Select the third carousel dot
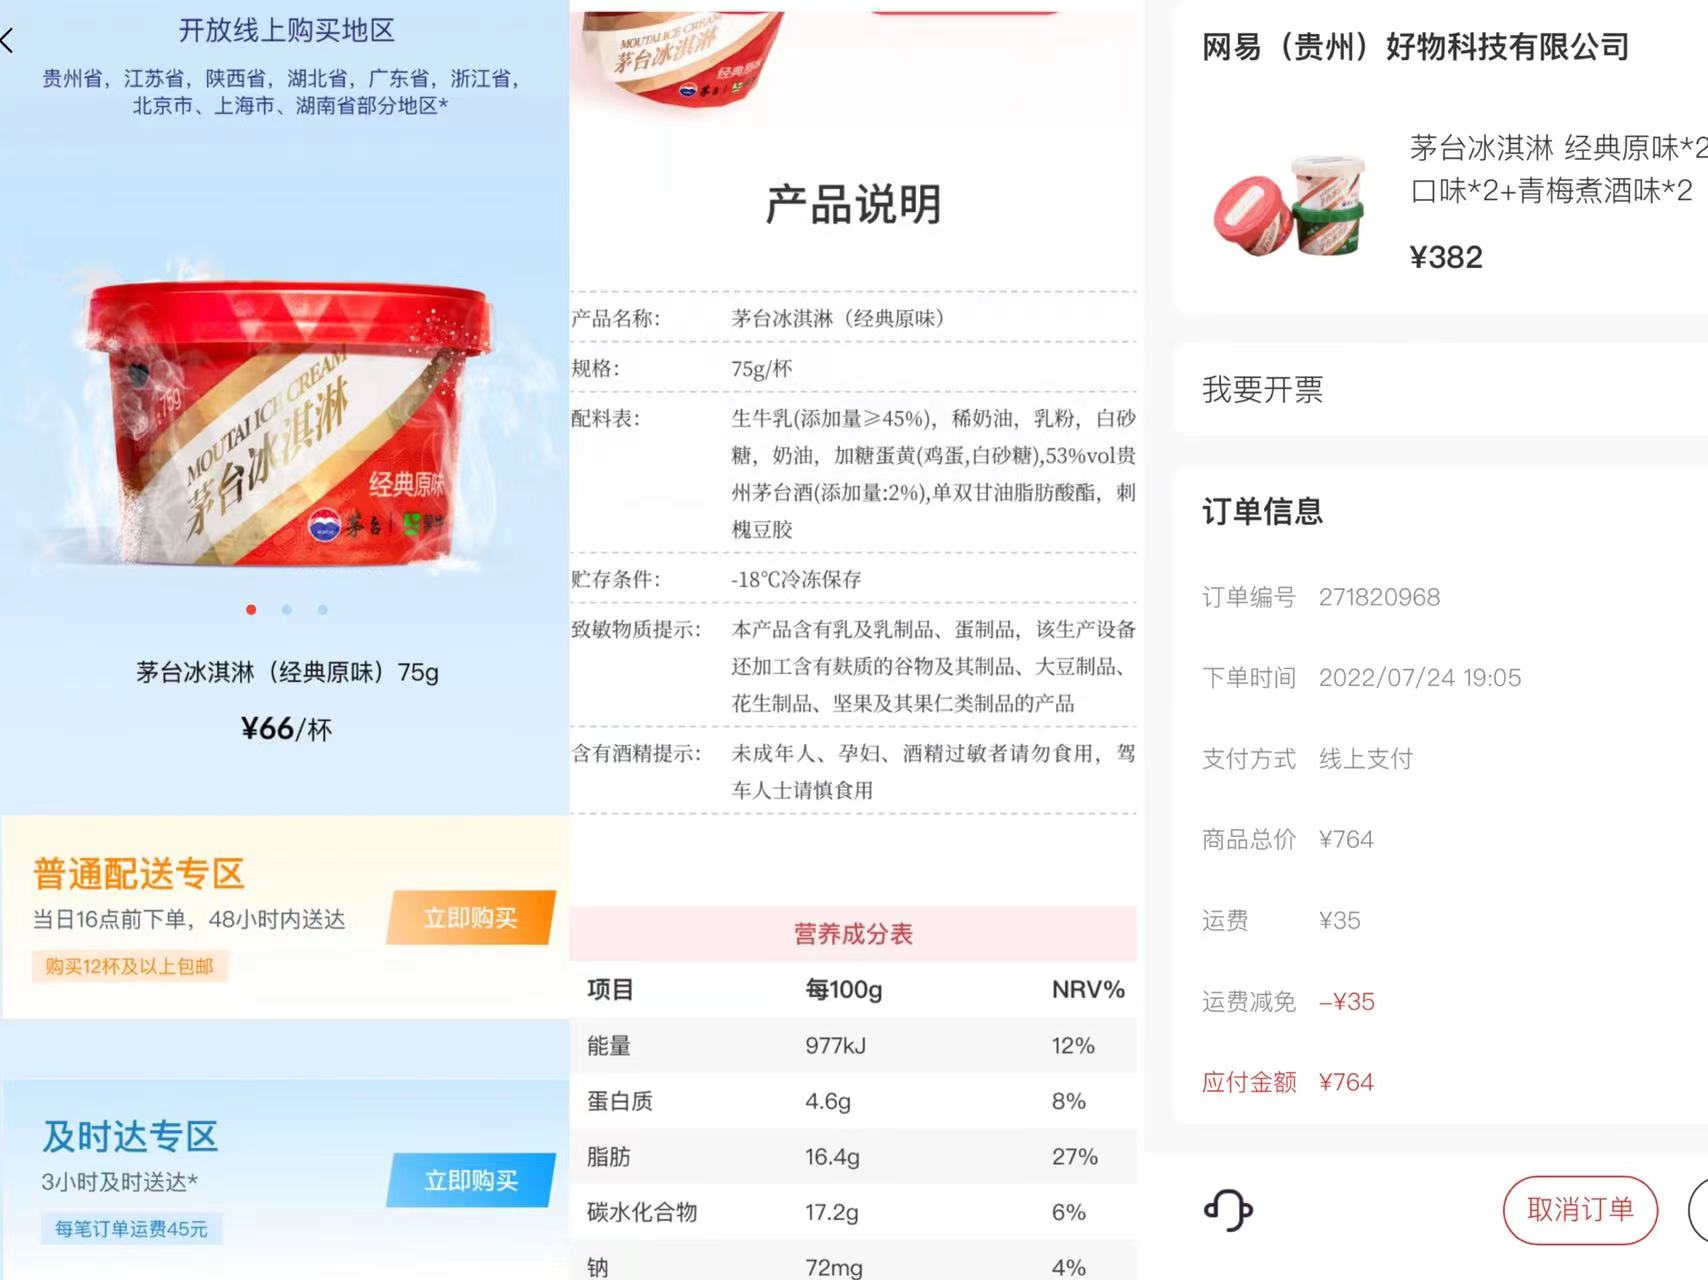 coord(322,609)
